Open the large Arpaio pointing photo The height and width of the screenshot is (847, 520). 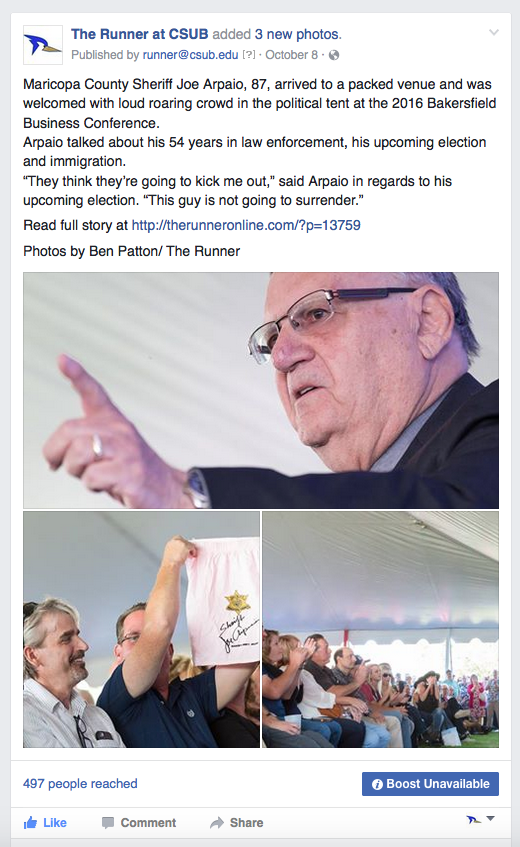click(x=261, y=390)
